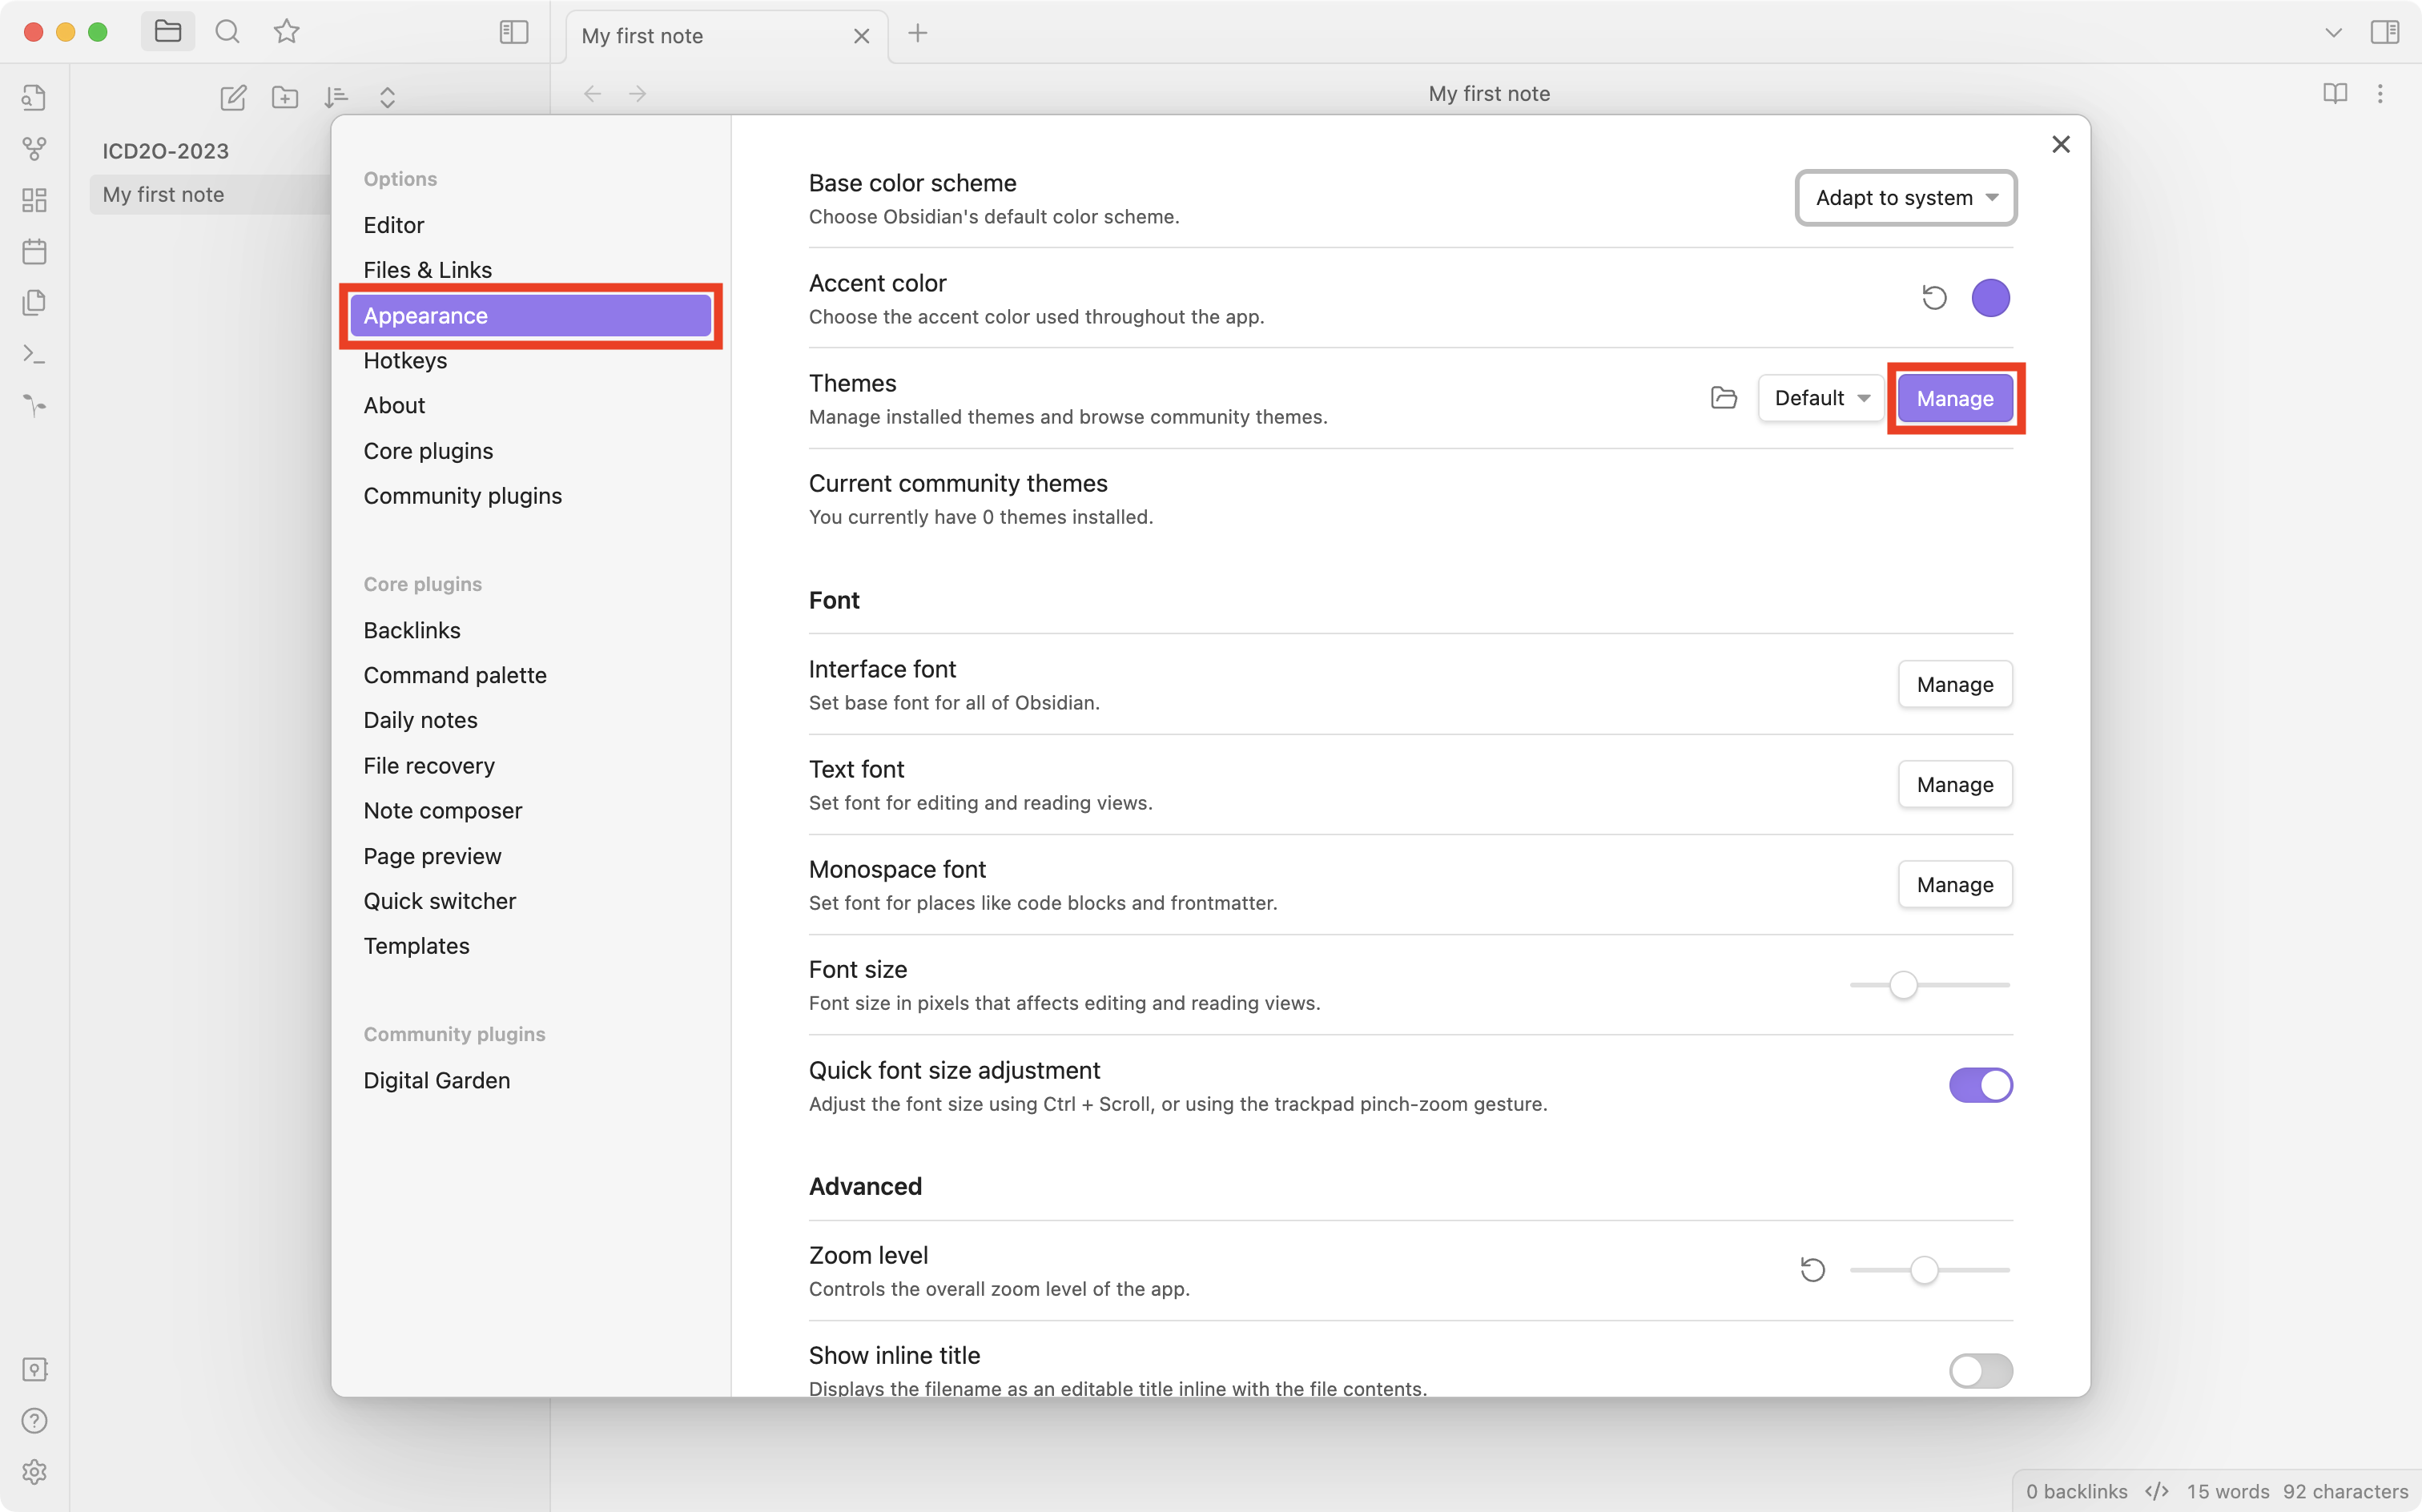Viewport: 2422px width, 1512px height.
Task: Open note more options menu
Action: click(2380, 94)
